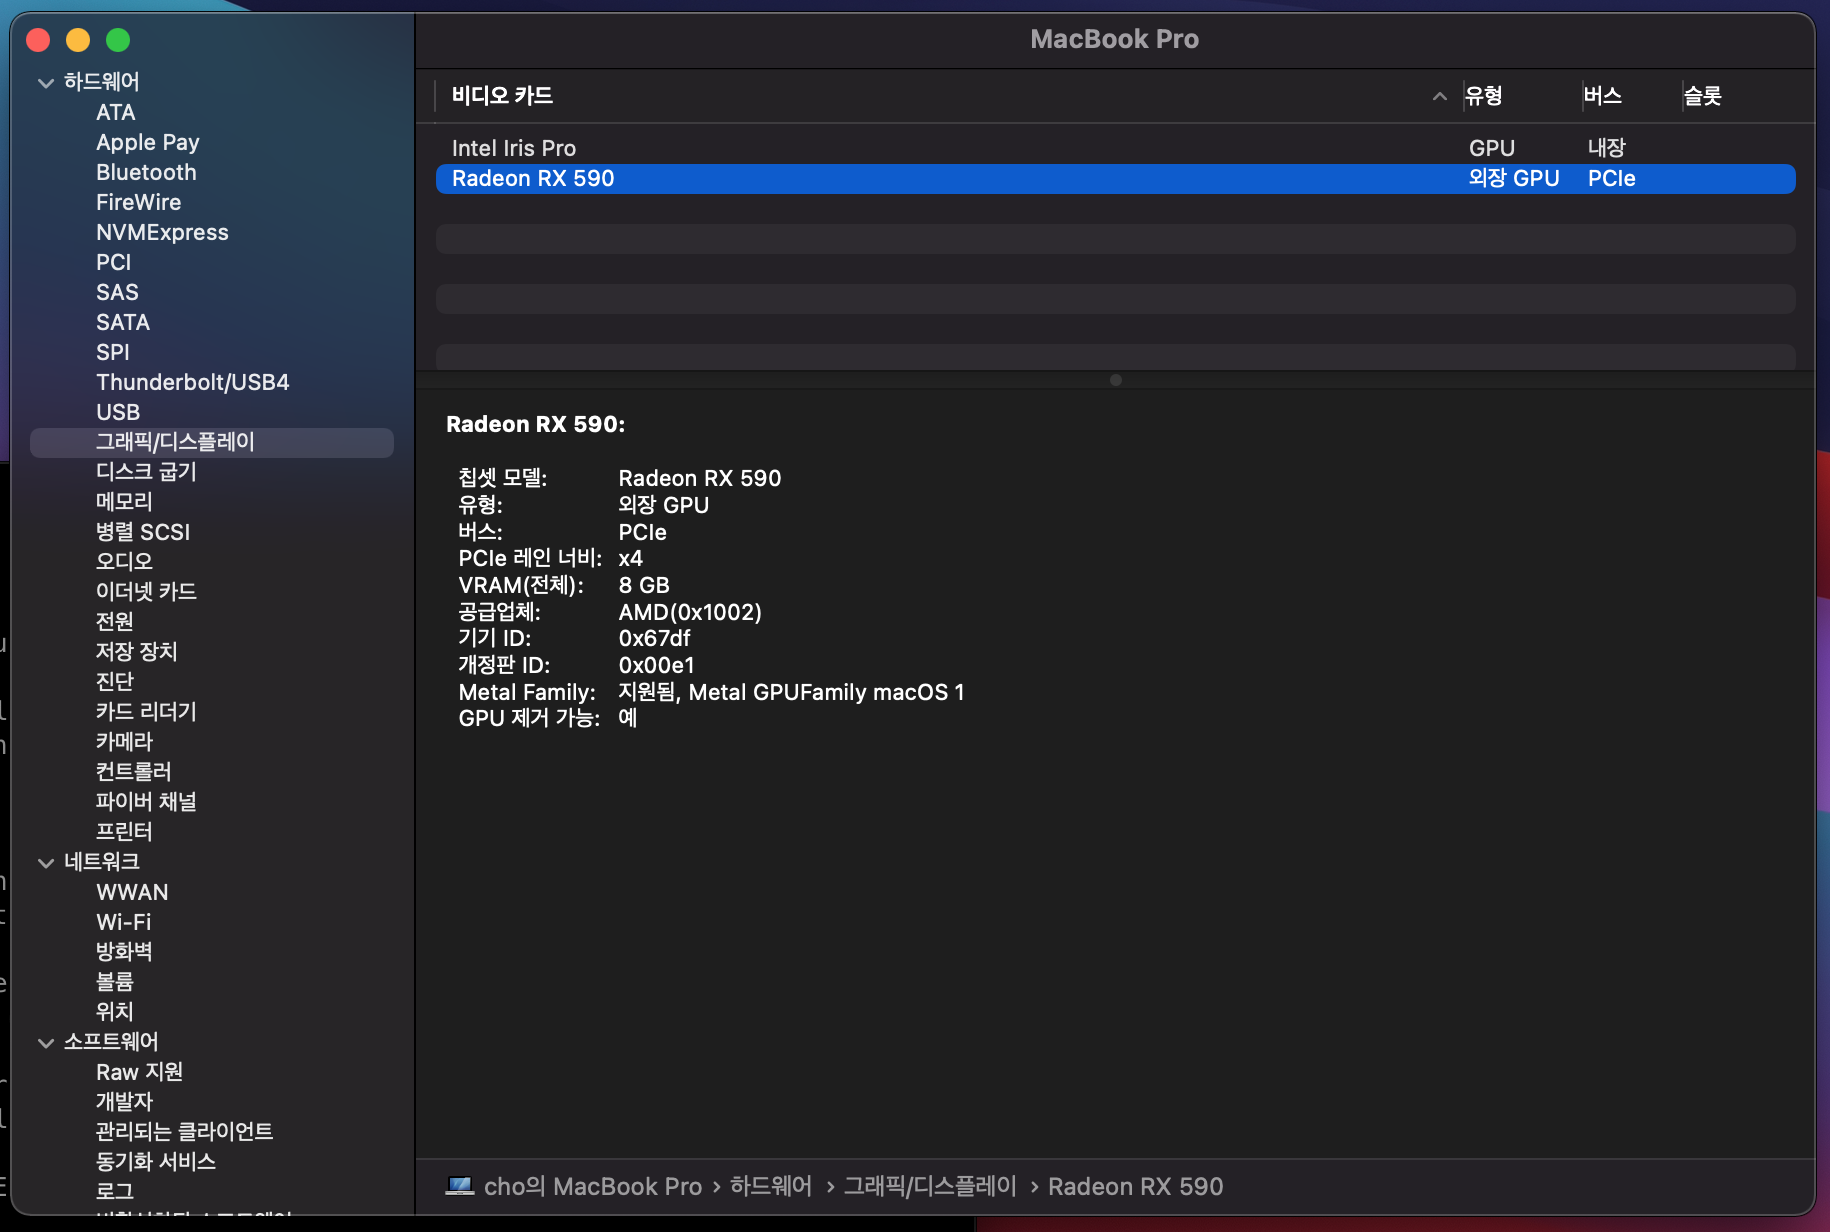Viewport: 1830px width, 1232px height.
Task: Open 진단 in the sidebar
Action: coord(115,682)
